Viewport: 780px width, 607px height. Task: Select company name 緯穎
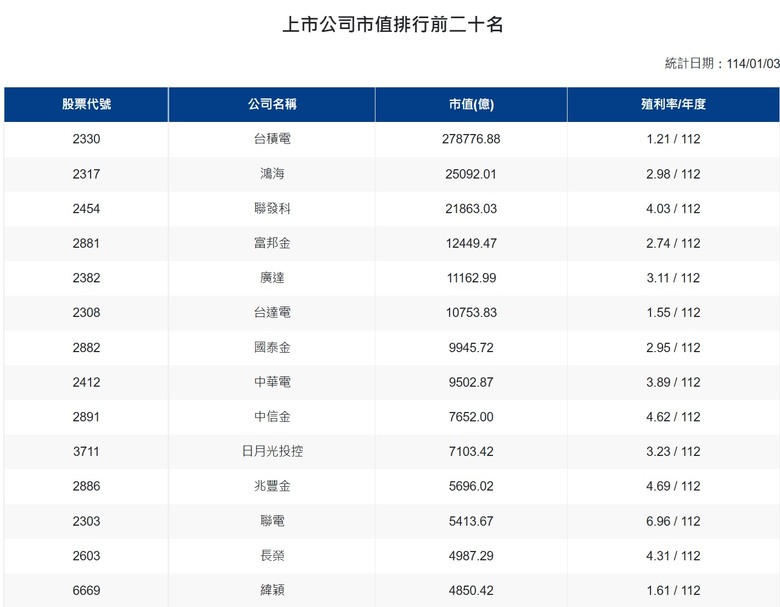(272, 590)
